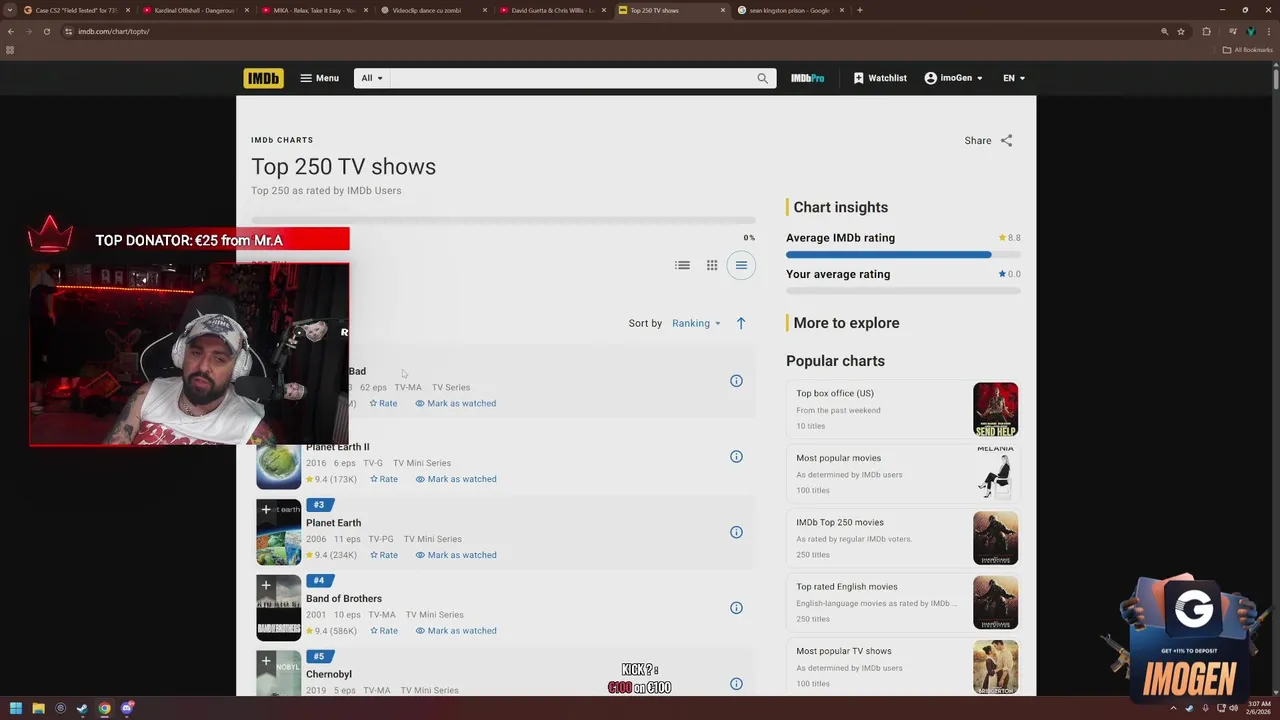Screen dimensions: 1280x720
Task: Click the Your average rating bar
Action: pos(903,291)
